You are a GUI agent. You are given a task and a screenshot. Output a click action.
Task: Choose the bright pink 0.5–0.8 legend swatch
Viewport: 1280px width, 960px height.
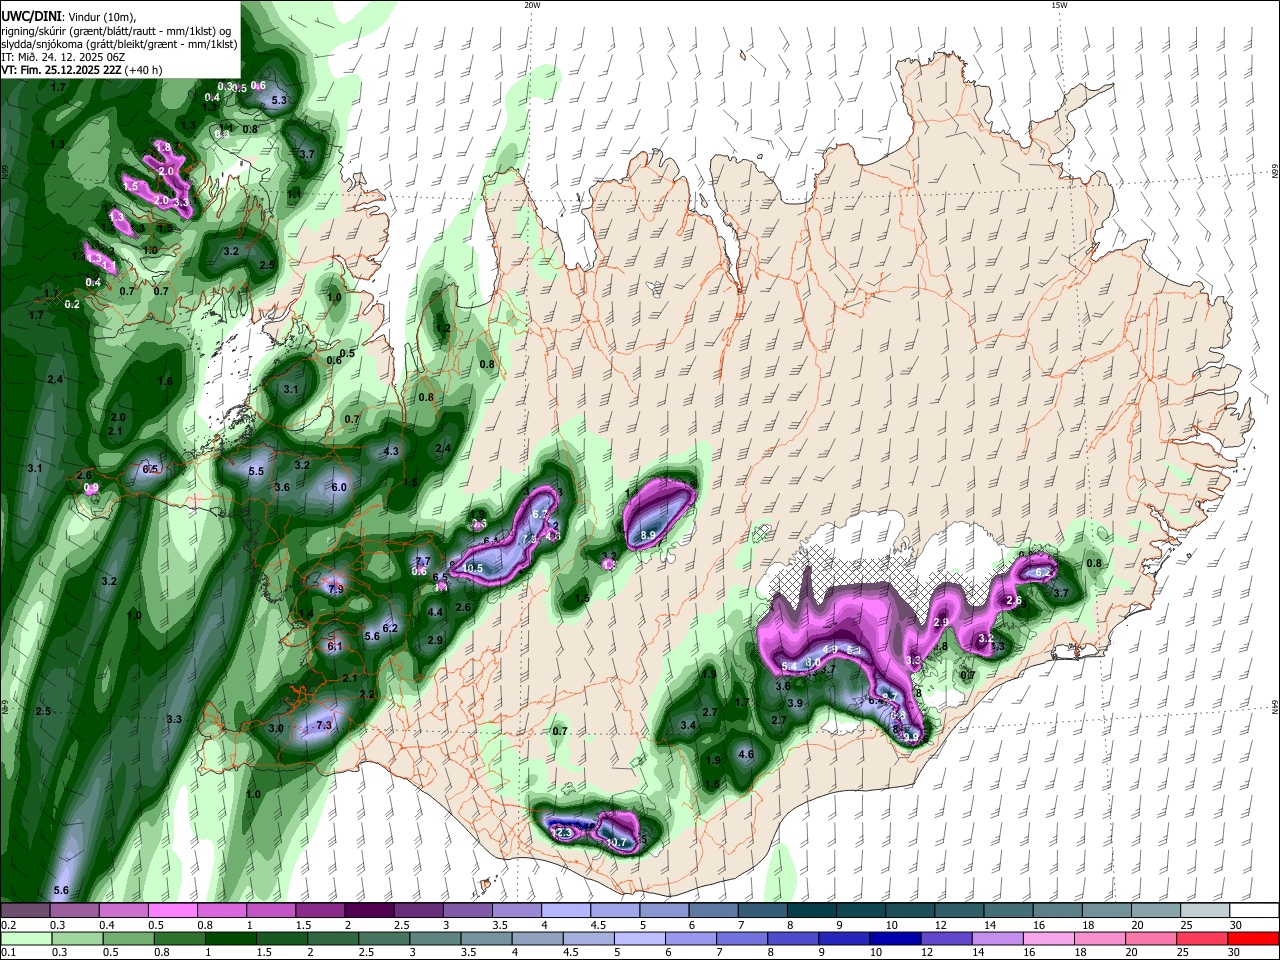(172, 912)
